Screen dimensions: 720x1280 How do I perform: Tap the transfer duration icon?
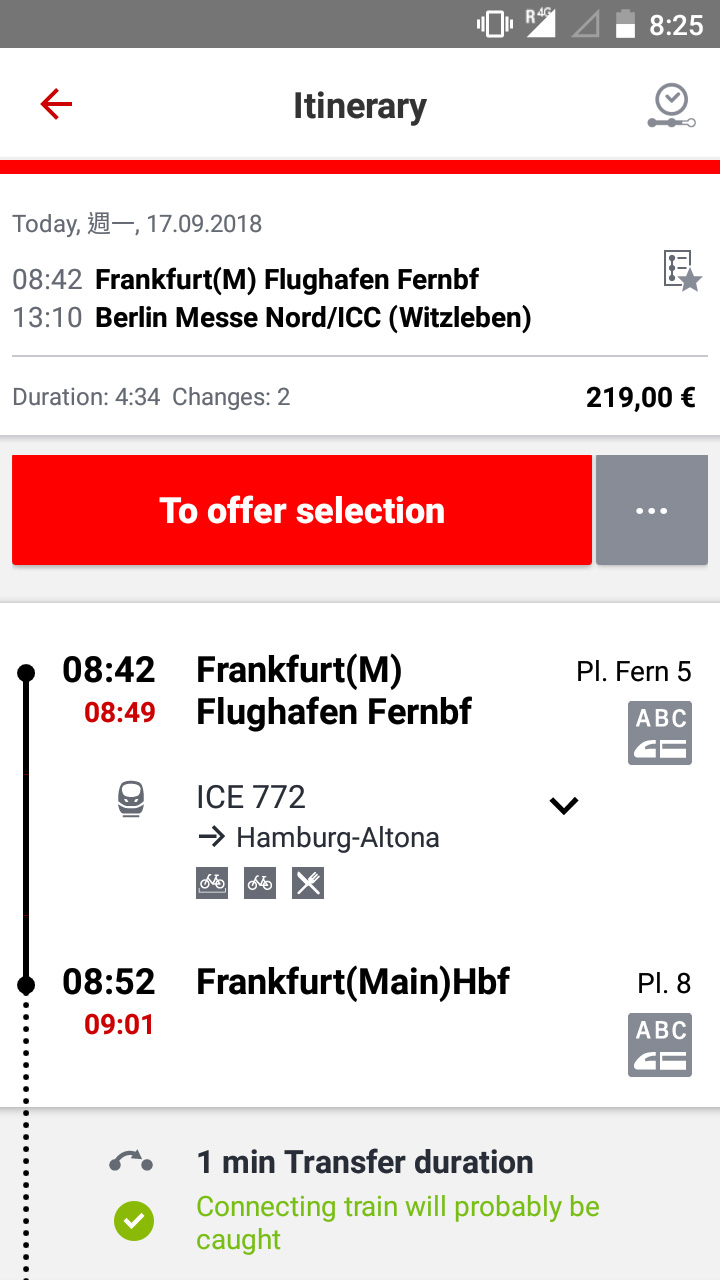[131, 1162]
